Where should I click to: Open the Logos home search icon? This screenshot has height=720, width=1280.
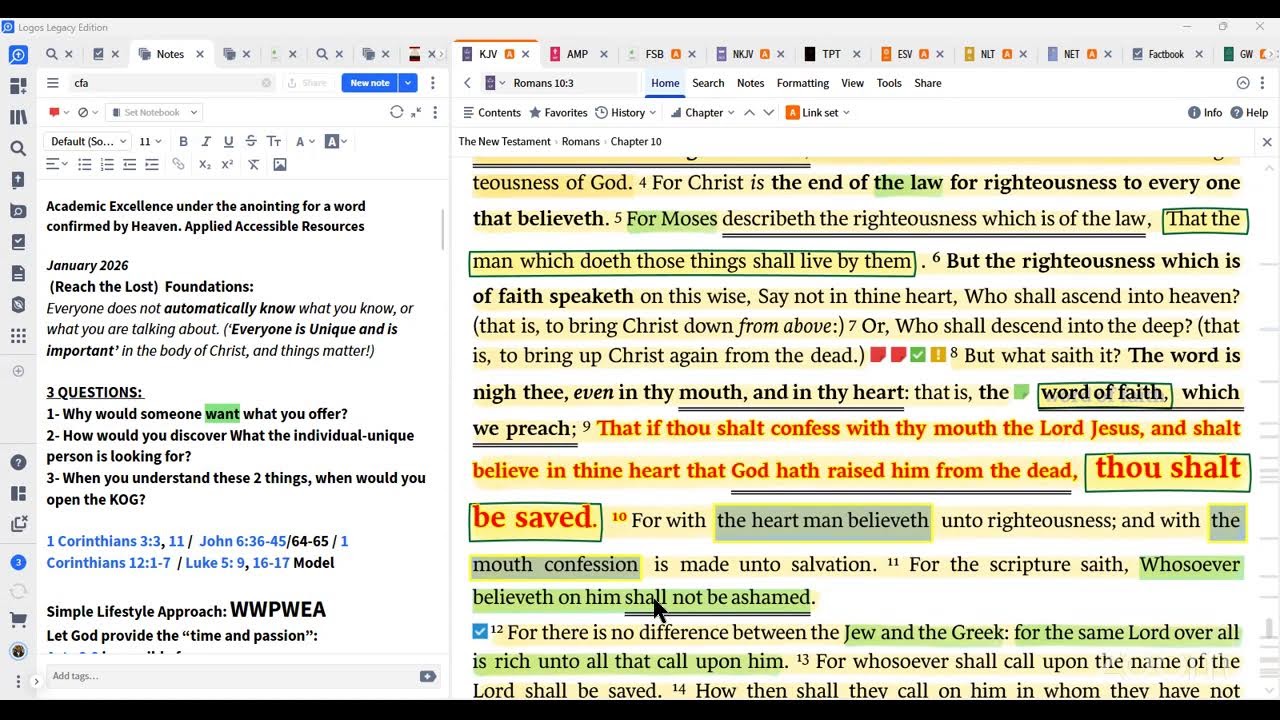(18, 55)
